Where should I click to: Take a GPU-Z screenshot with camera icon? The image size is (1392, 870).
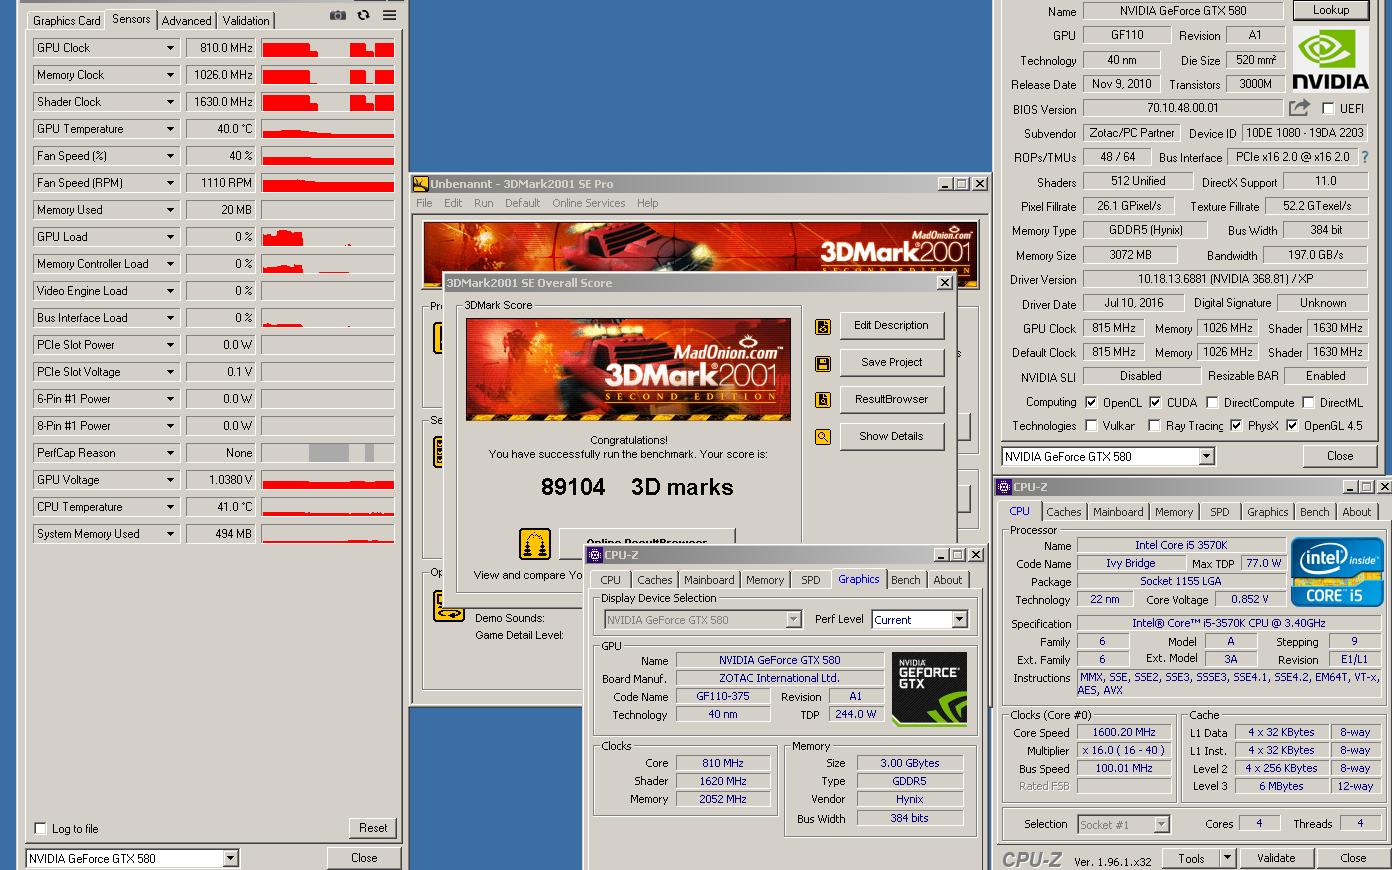(338, 16)
